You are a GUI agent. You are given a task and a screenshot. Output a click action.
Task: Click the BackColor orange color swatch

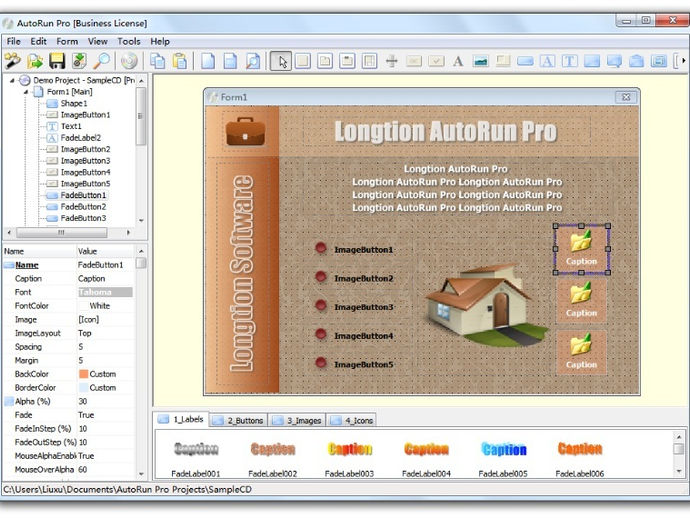point(84,374)
